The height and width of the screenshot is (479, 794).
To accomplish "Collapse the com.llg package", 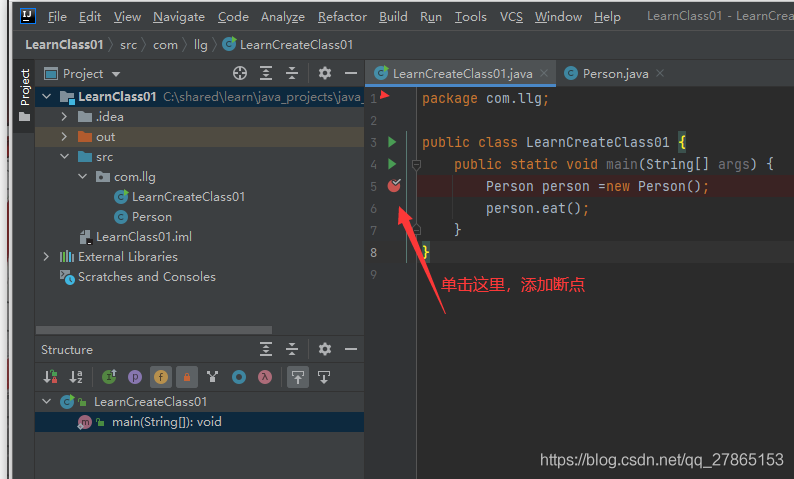I will (83, 176).
